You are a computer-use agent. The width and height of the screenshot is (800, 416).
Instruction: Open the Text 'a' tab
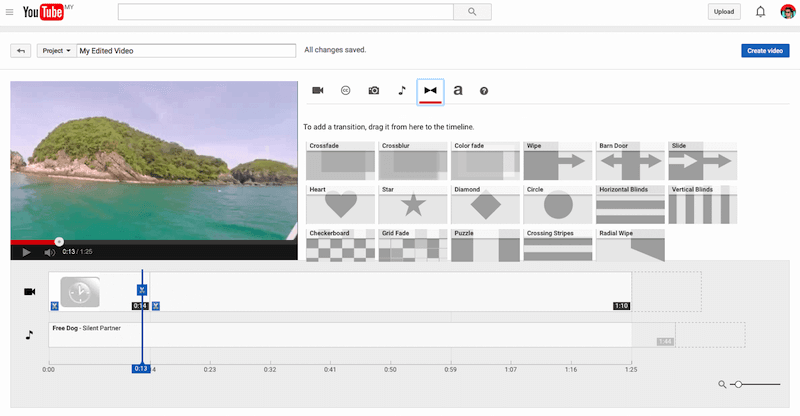coord(458,90)
